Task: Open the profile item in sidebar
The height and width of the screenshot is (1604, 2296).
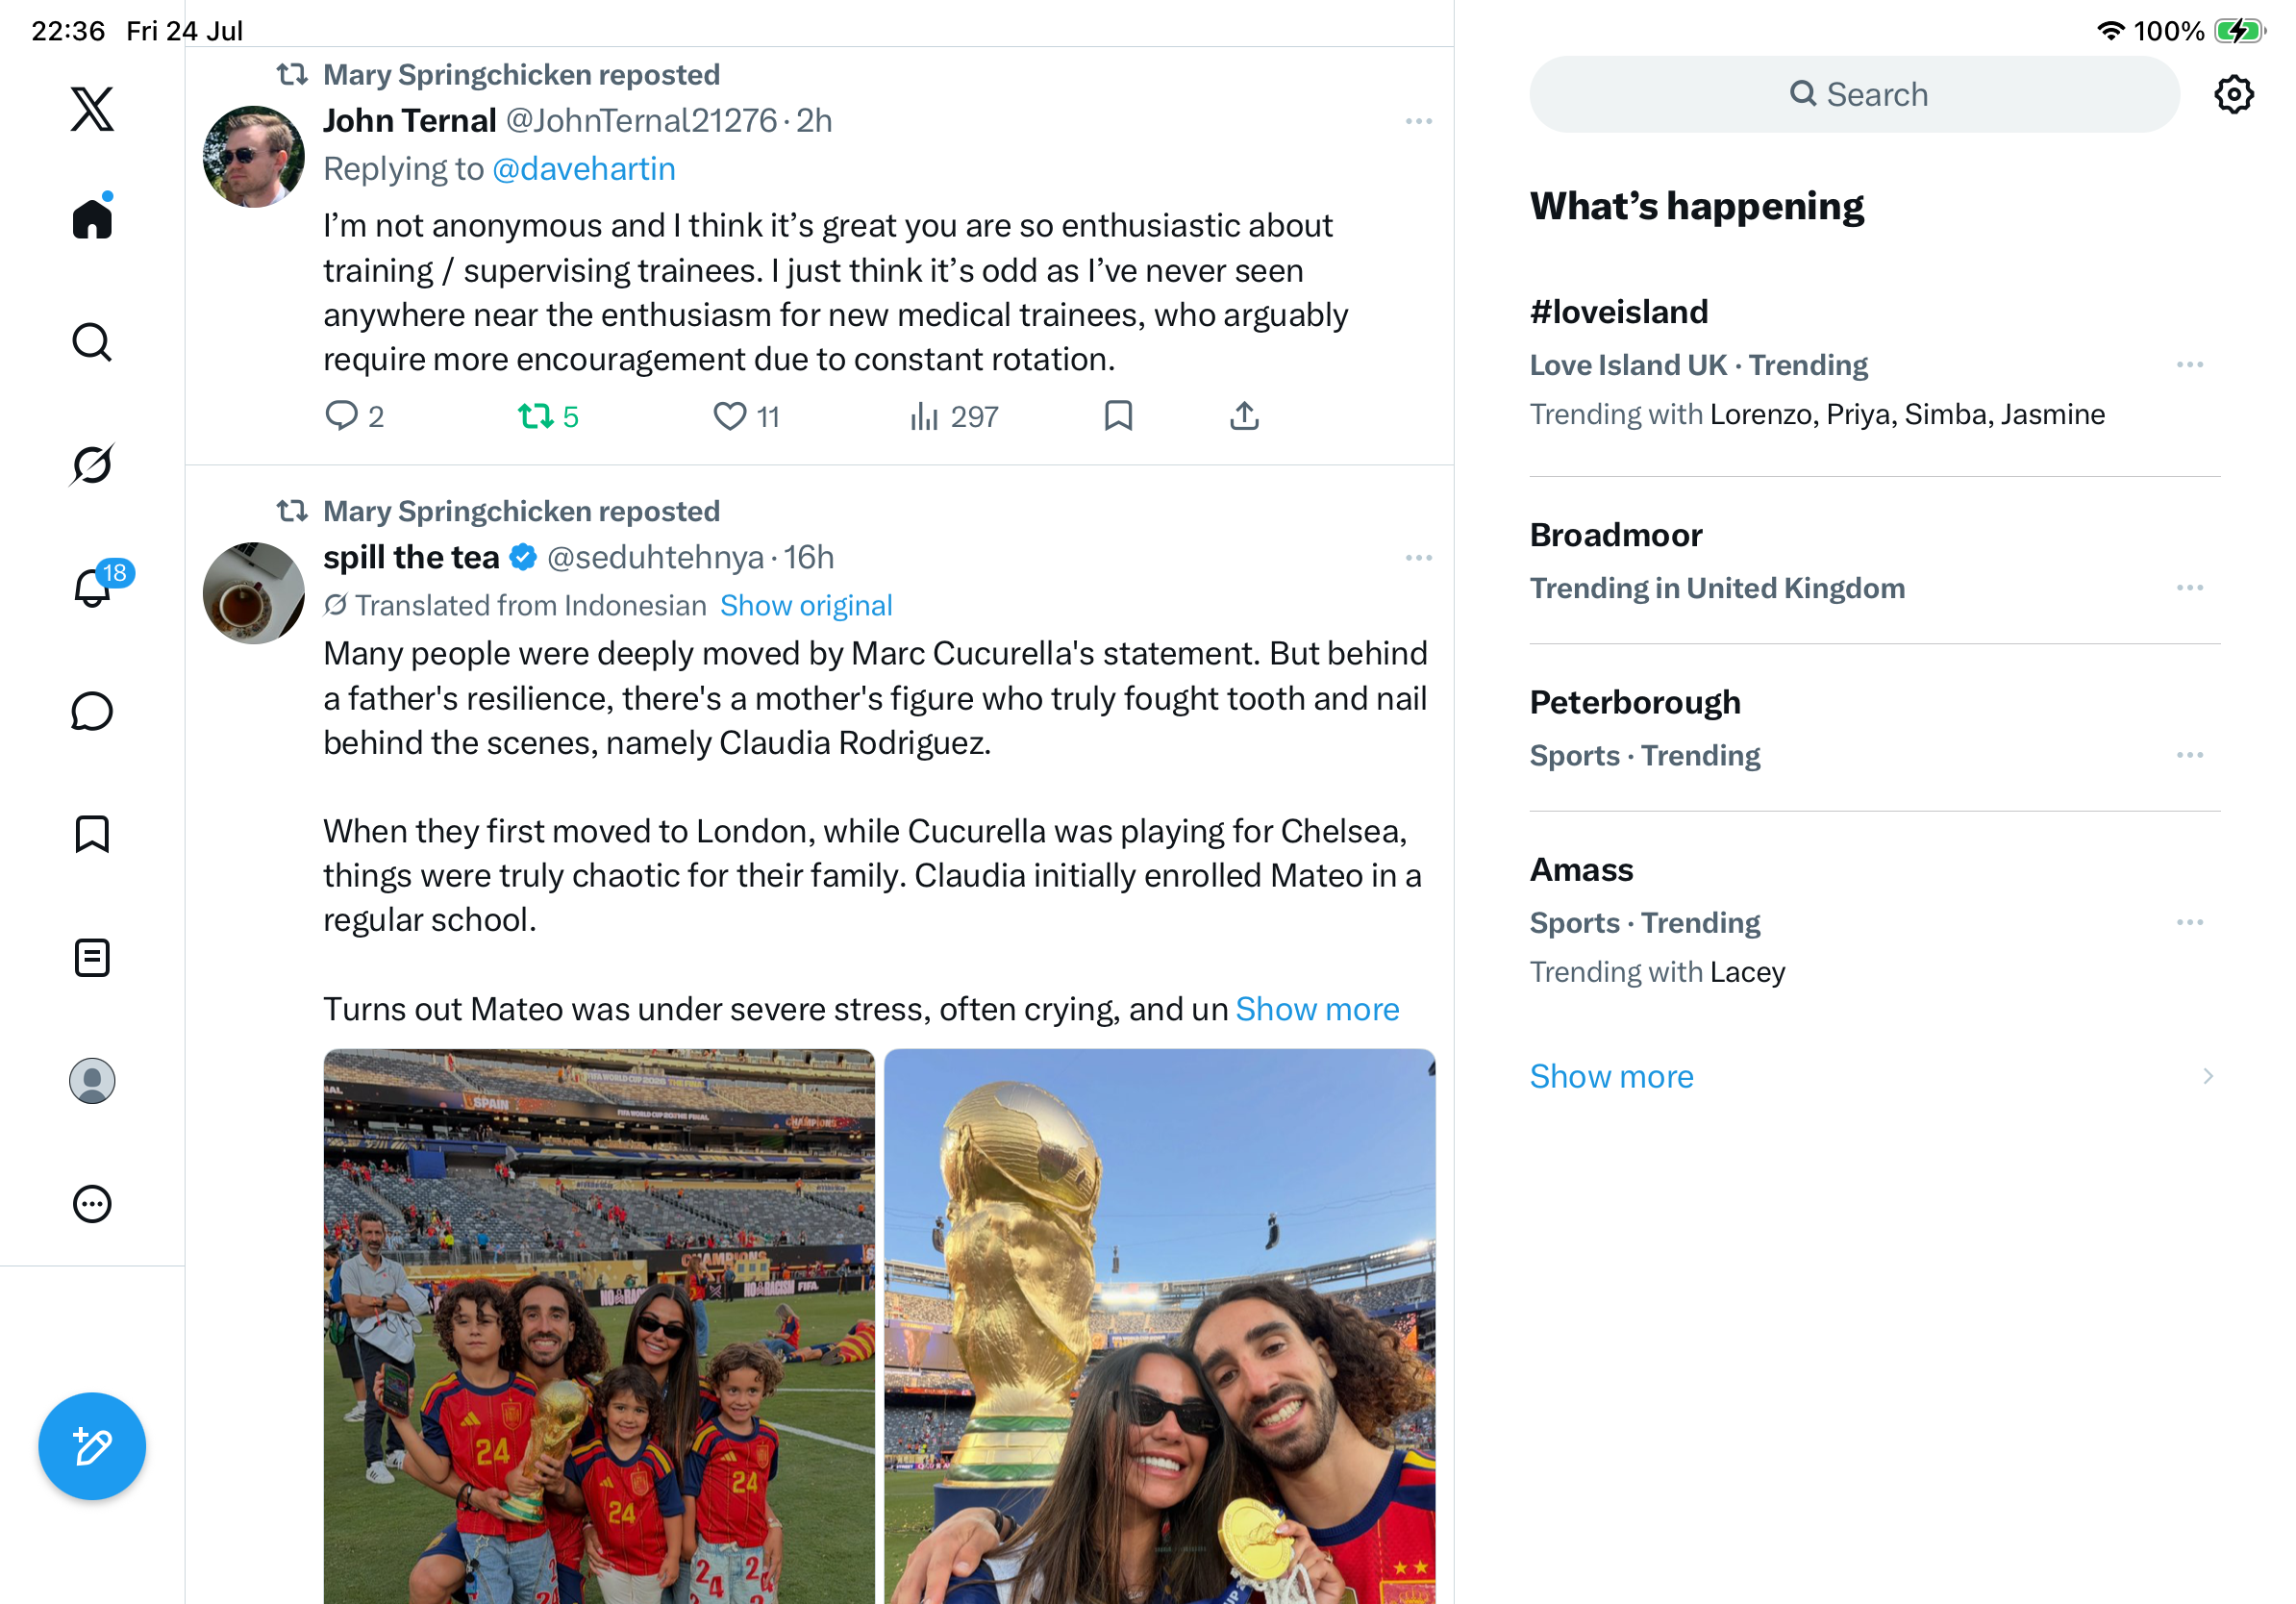Action: pos(92,1080)
